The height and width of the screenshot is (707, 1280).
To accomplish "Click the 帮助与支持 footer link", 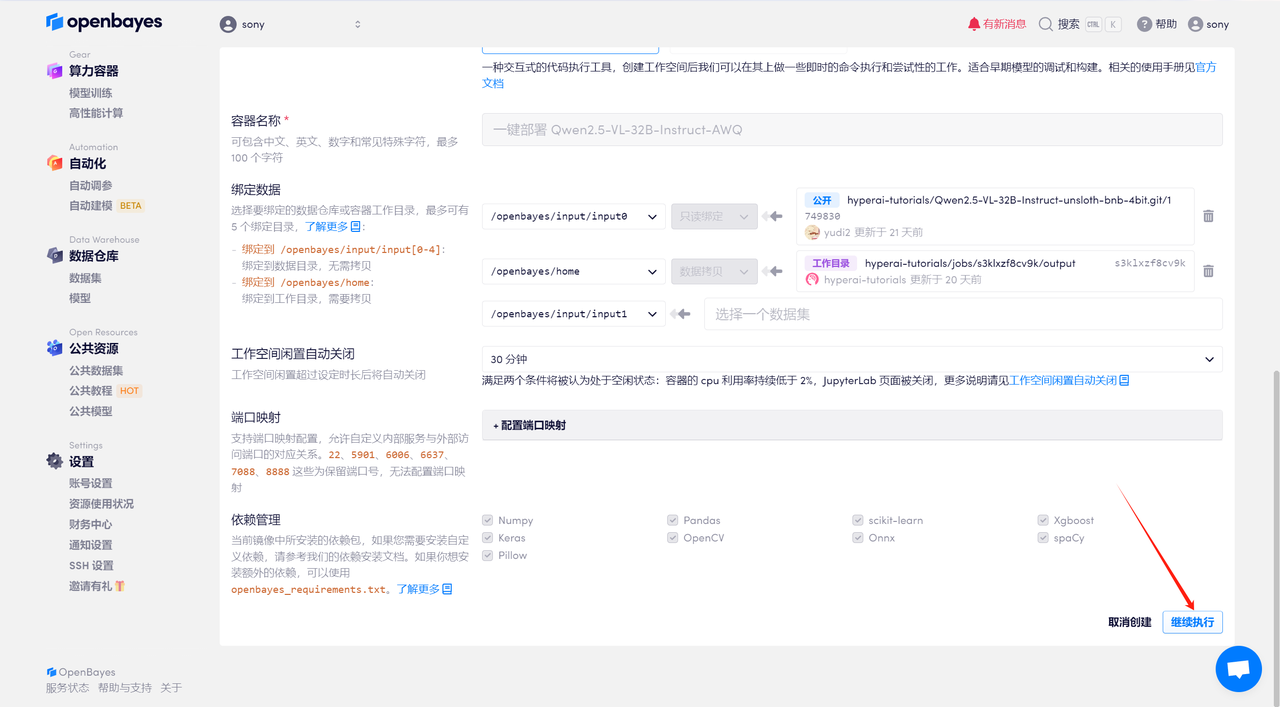I will tap(125, 688).
